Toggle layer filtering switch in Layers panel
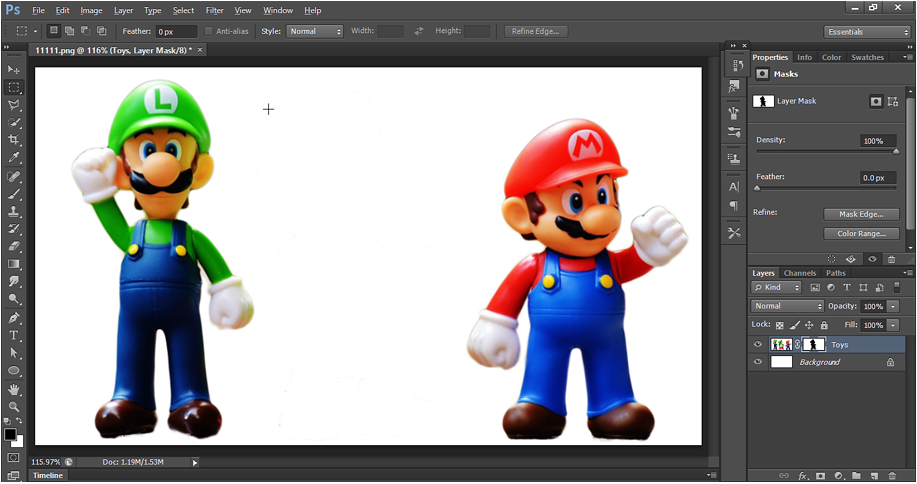917x484 pixels. click(897, 287)
